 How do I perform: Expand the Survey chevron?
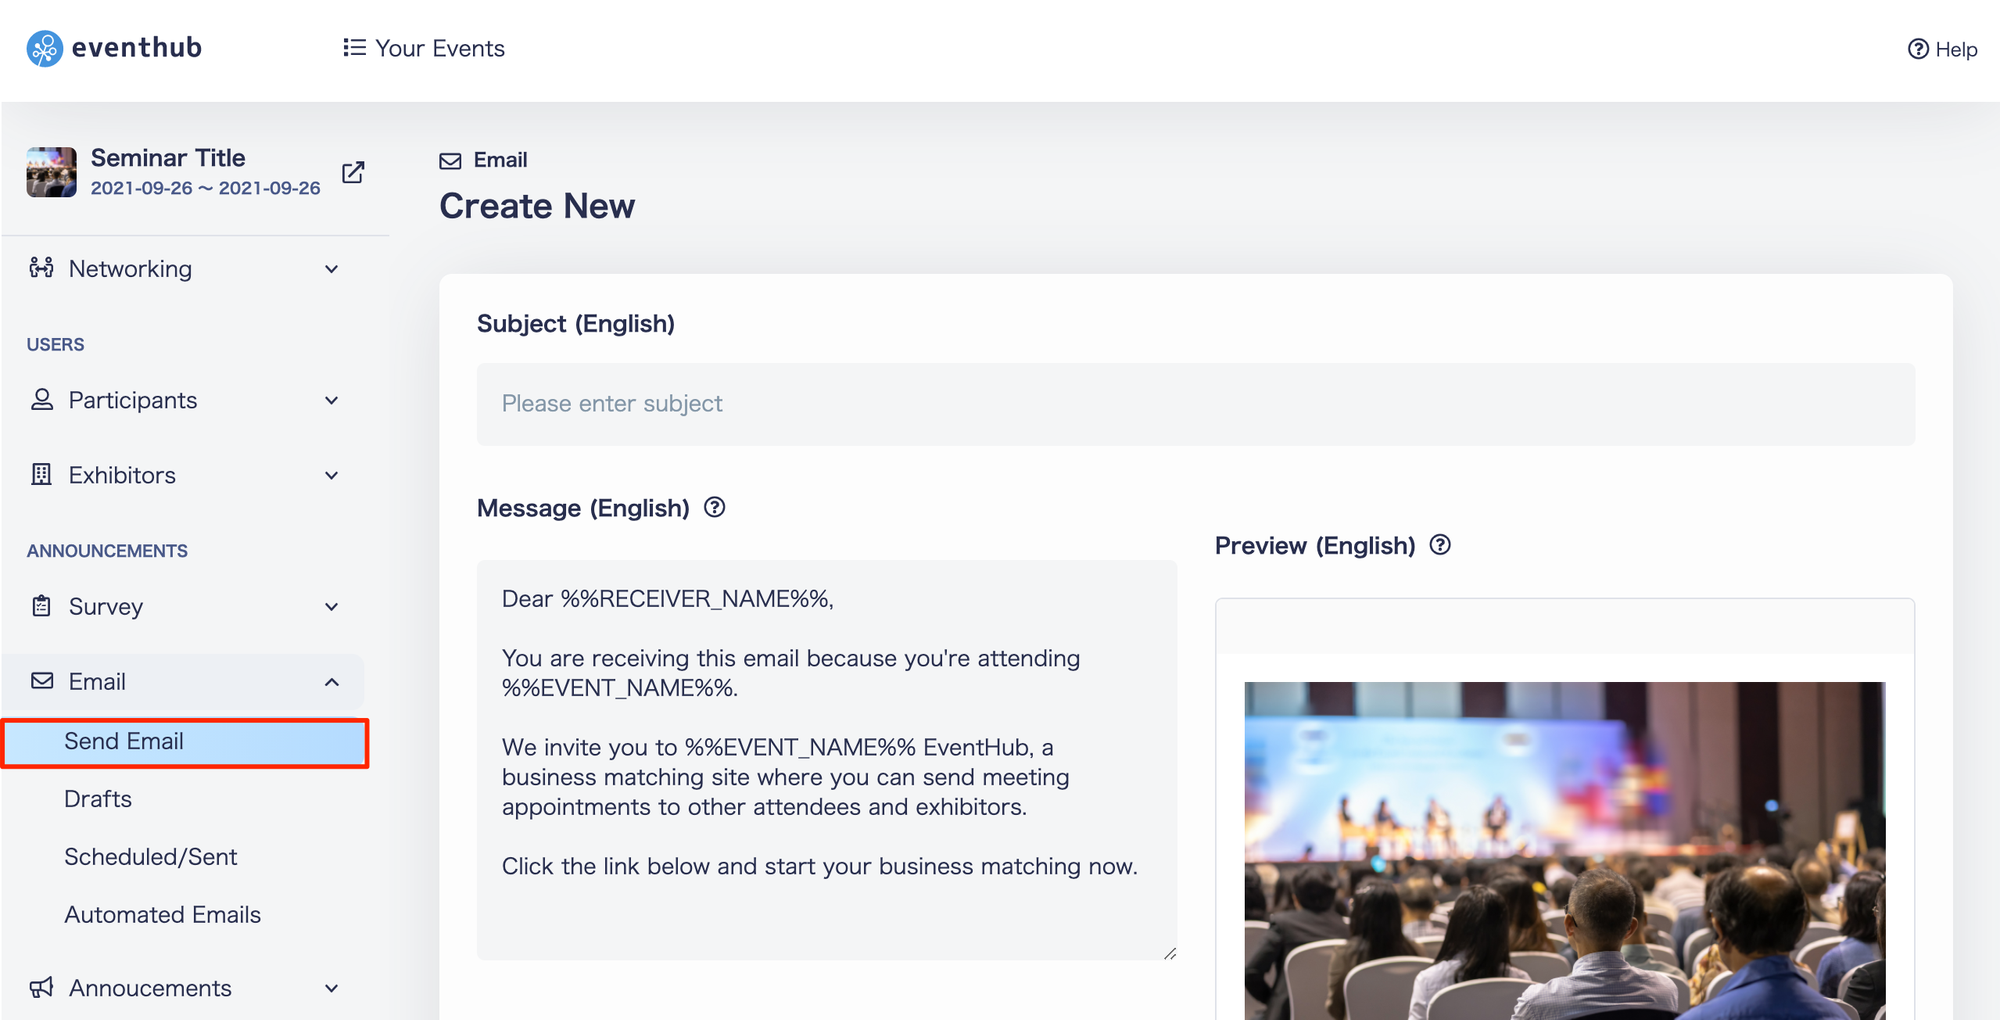pyautogui.click(x=332, y=607)
